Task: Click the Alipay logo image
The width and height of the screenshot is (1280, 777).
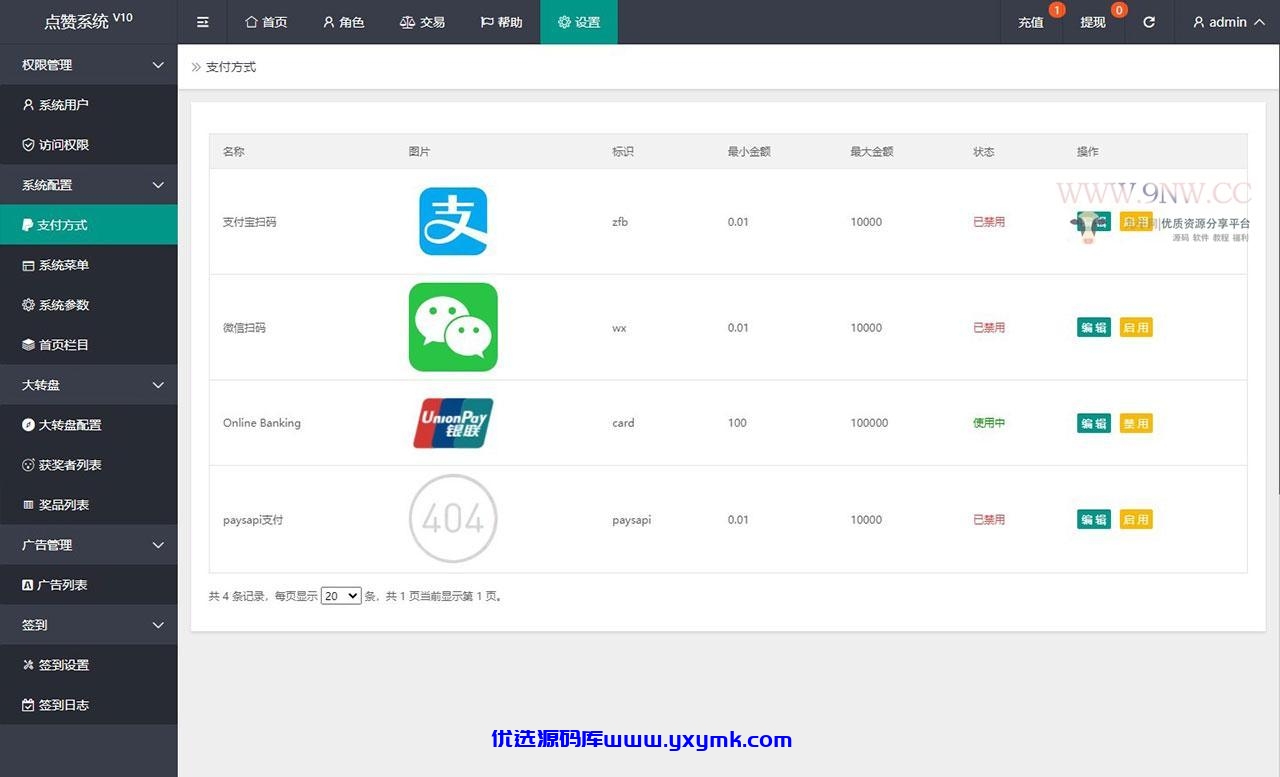Action: 453,221
